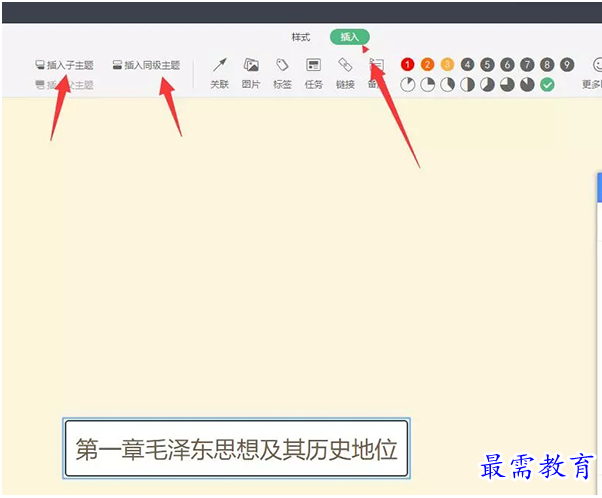602x498 pixels.
Task: Choose the one-eighth progress pie icon
Action: tap(407, 85)
